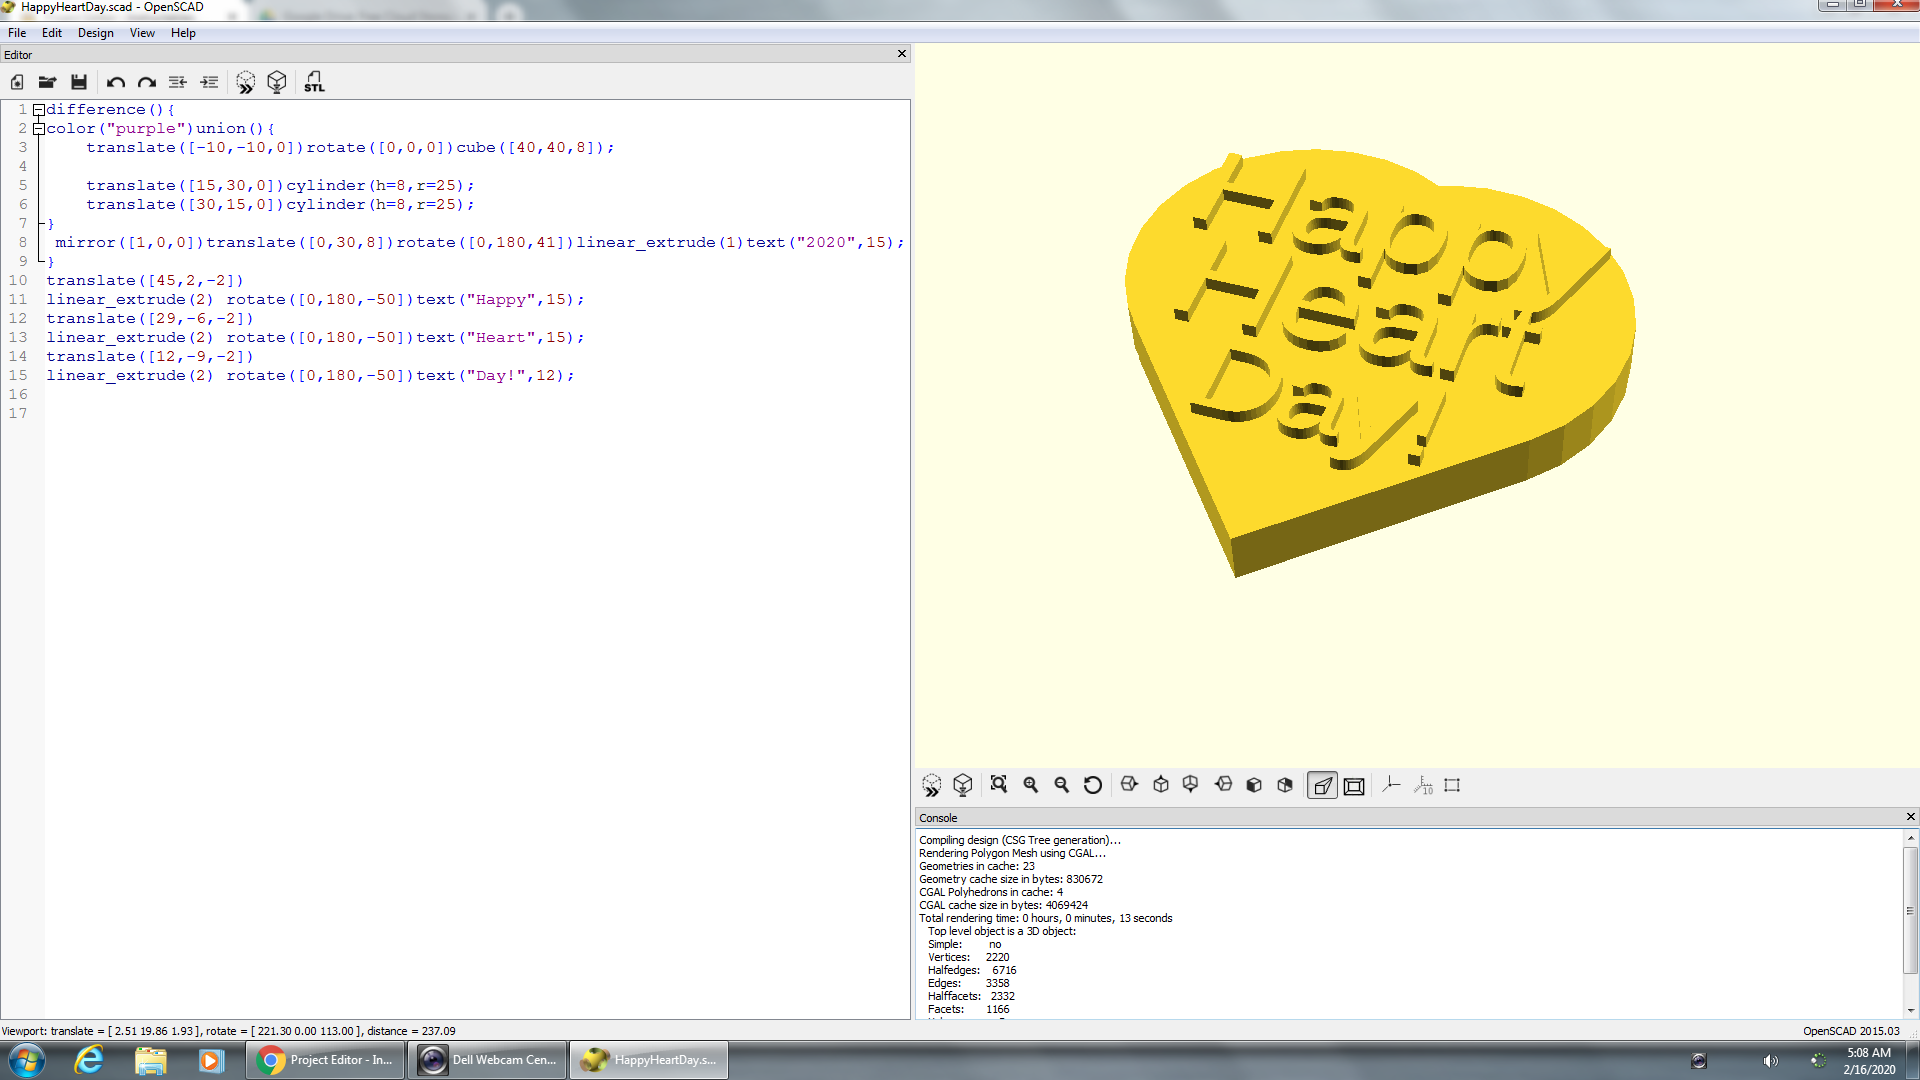Screen dimensions: 1920x1080
Task: Click Preview icon in the viewport toolbar
Action: pos(932,785)
